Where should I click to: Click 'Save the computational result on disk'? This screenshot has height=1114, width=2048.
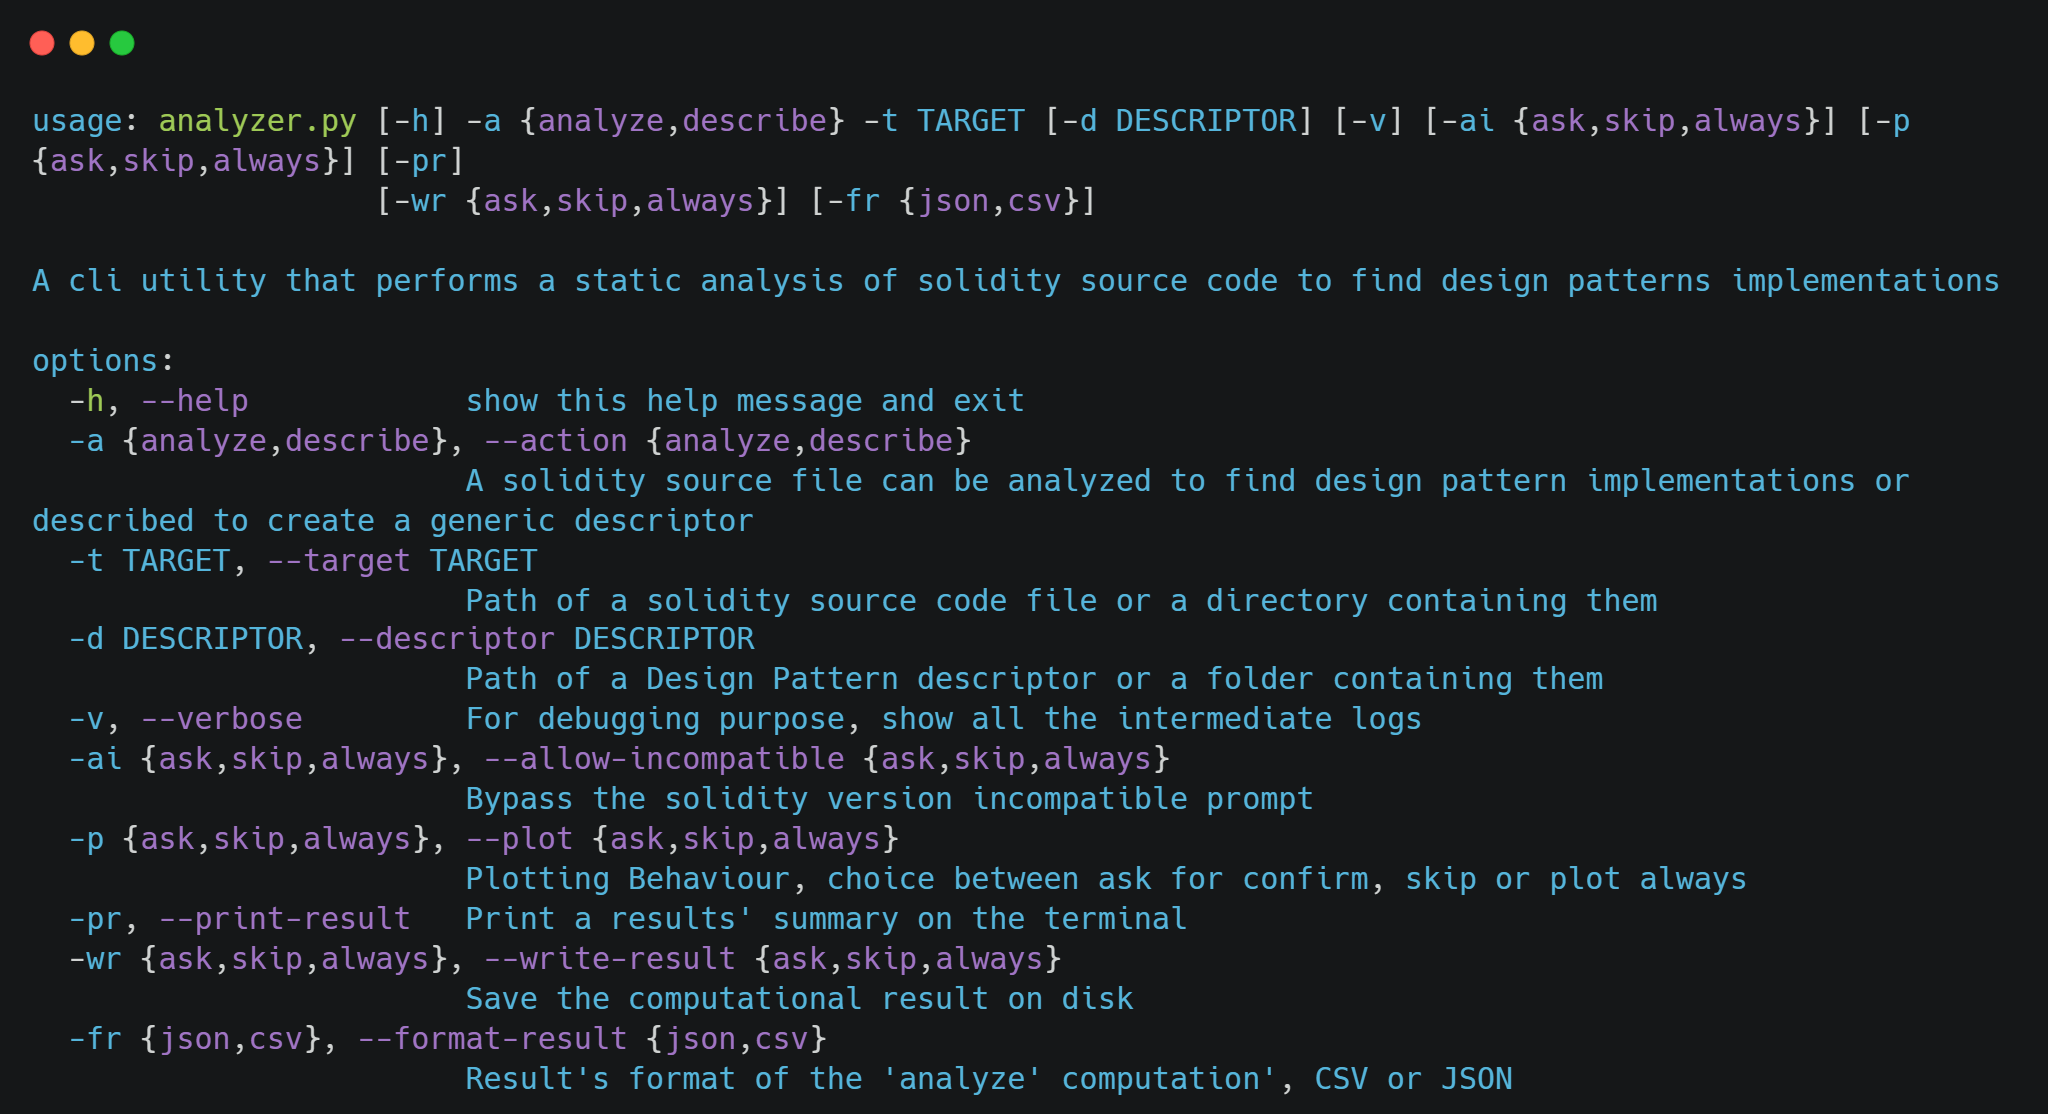(799, 999)
